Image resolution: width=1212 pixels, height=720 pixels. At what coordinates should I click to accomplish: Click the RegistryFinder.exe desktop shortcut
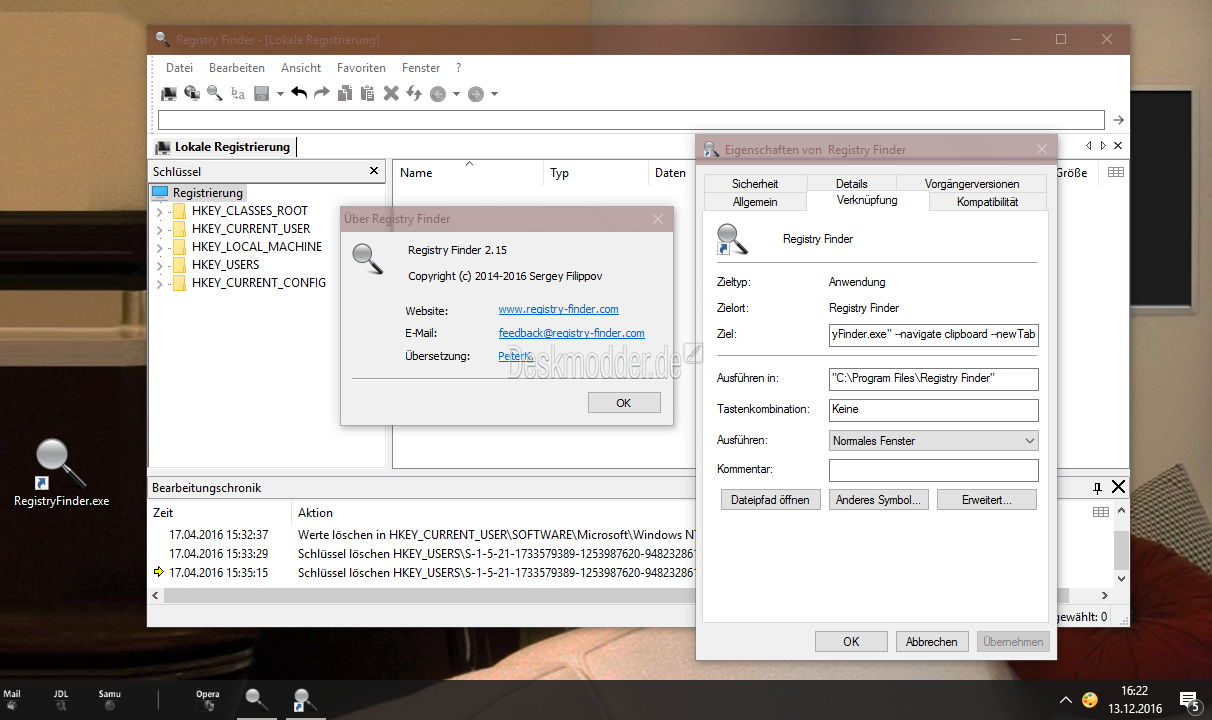[62, 474]
